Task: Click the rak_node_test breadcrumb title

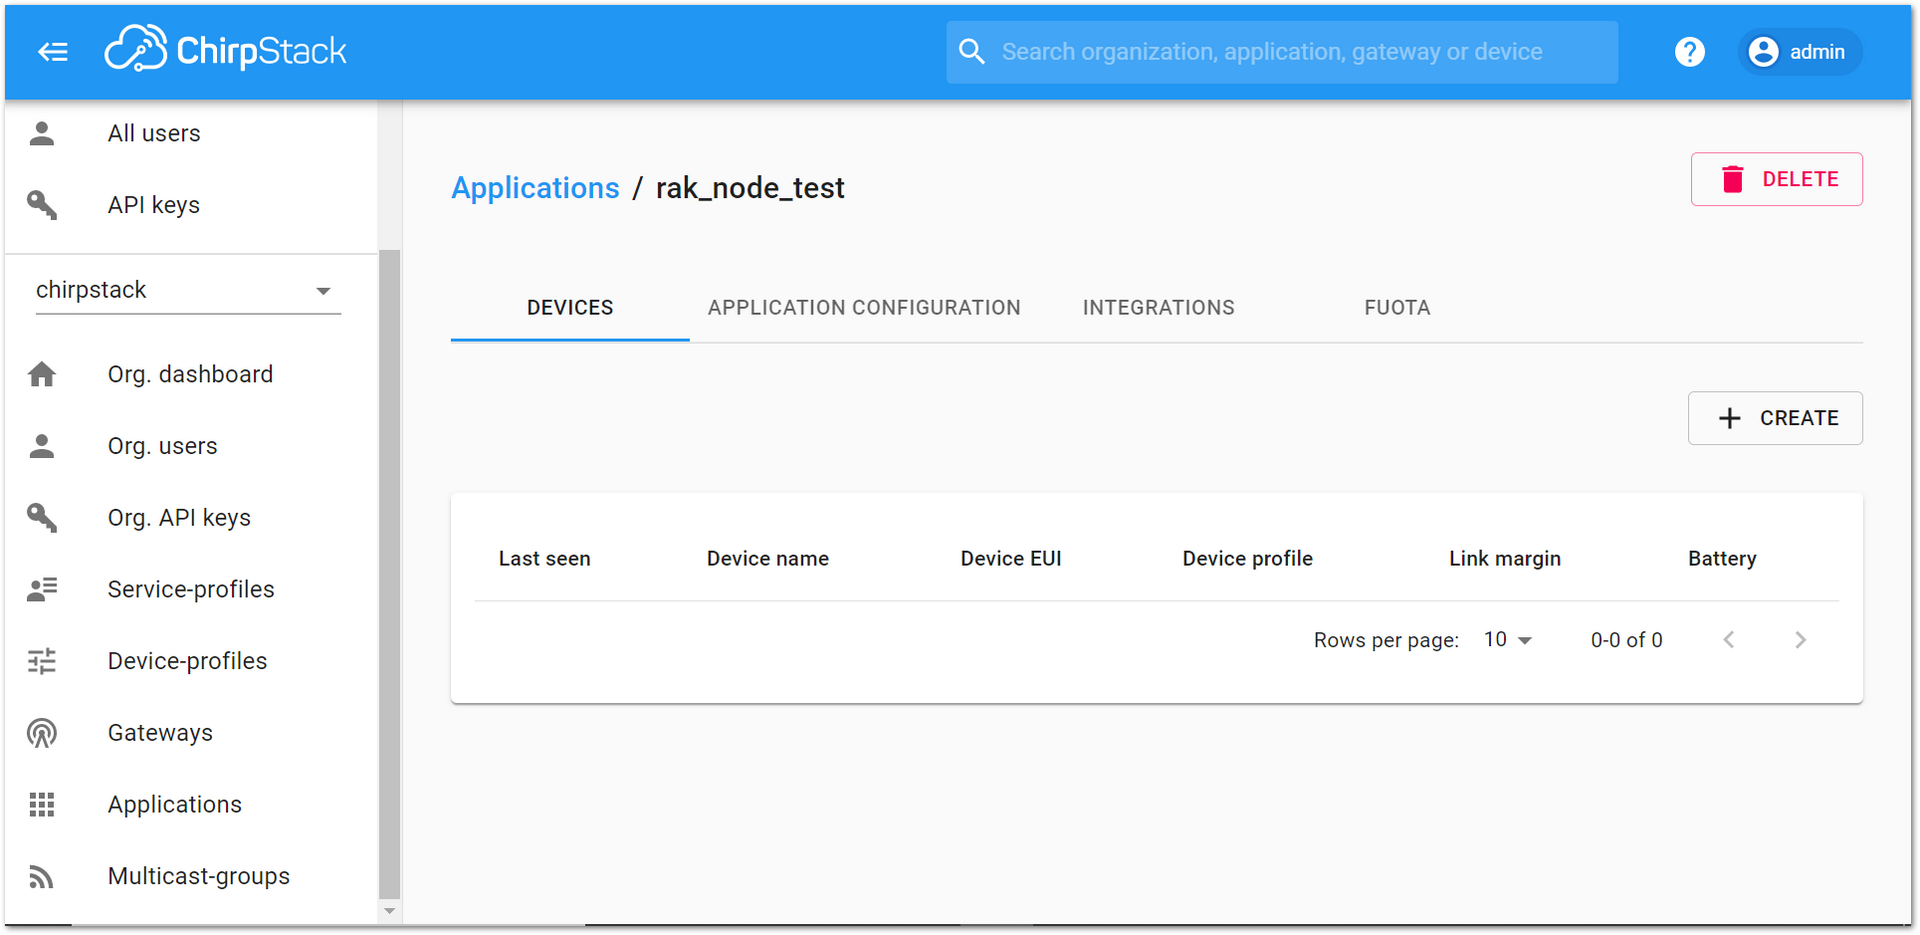Action: pyautogui.click(x=750, y=188)
